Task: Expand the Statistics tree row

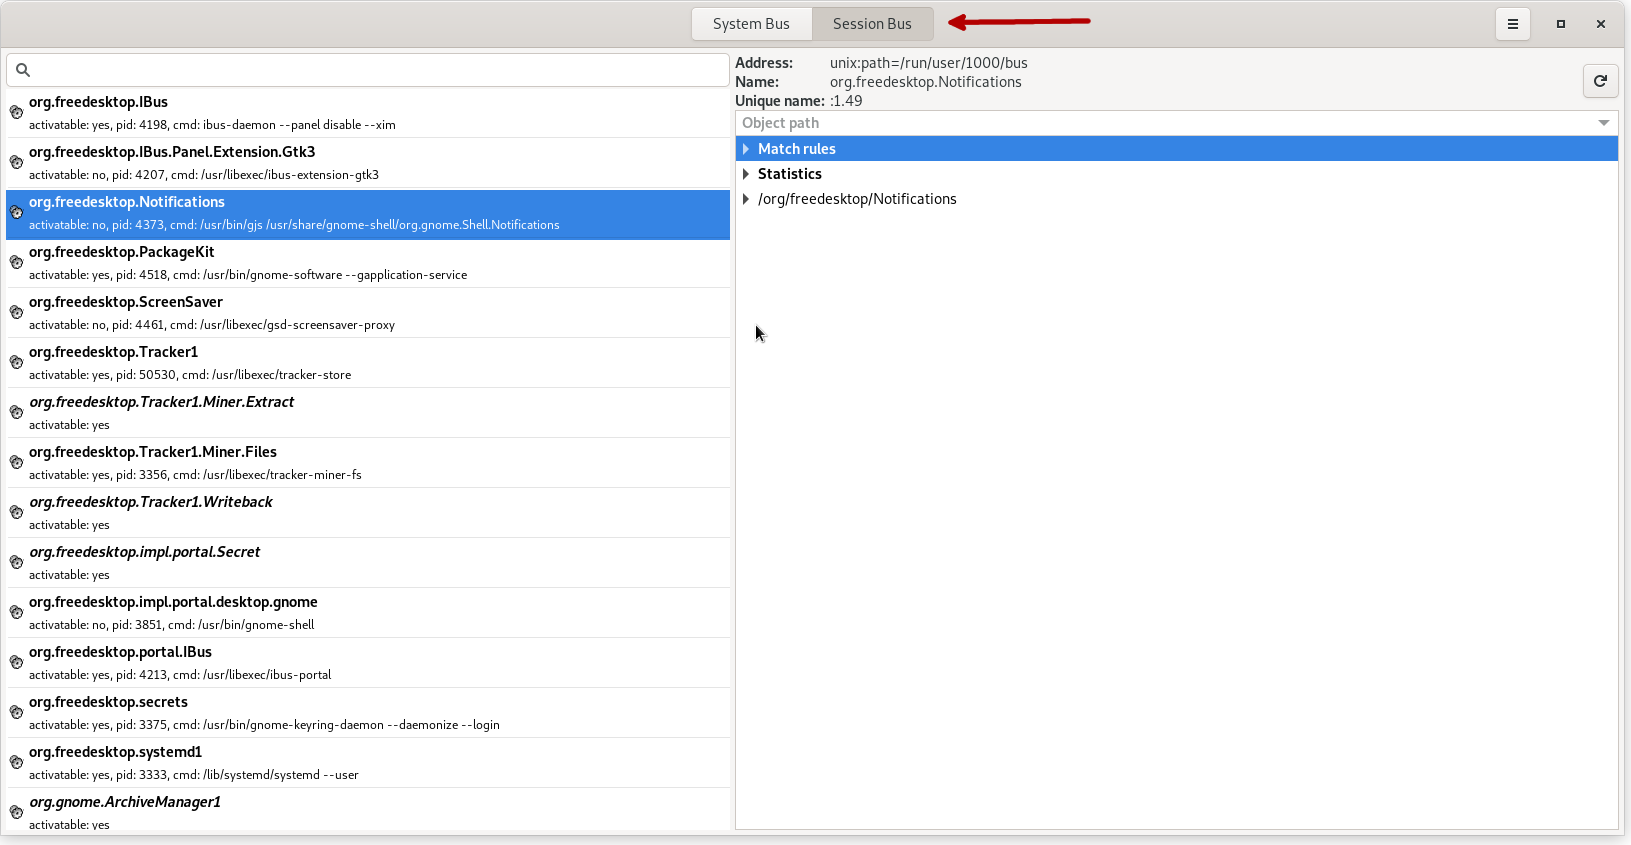Action: (746, 174)
